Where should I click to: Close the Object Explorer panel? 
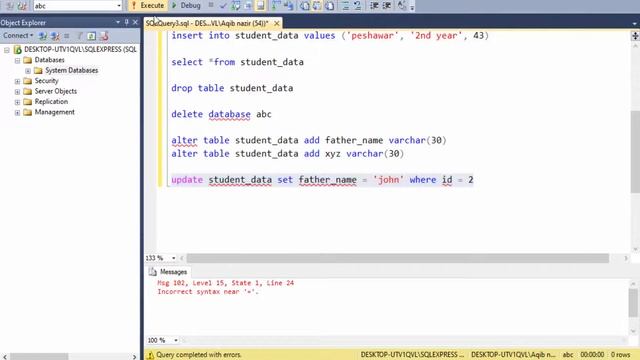(135, 22)
